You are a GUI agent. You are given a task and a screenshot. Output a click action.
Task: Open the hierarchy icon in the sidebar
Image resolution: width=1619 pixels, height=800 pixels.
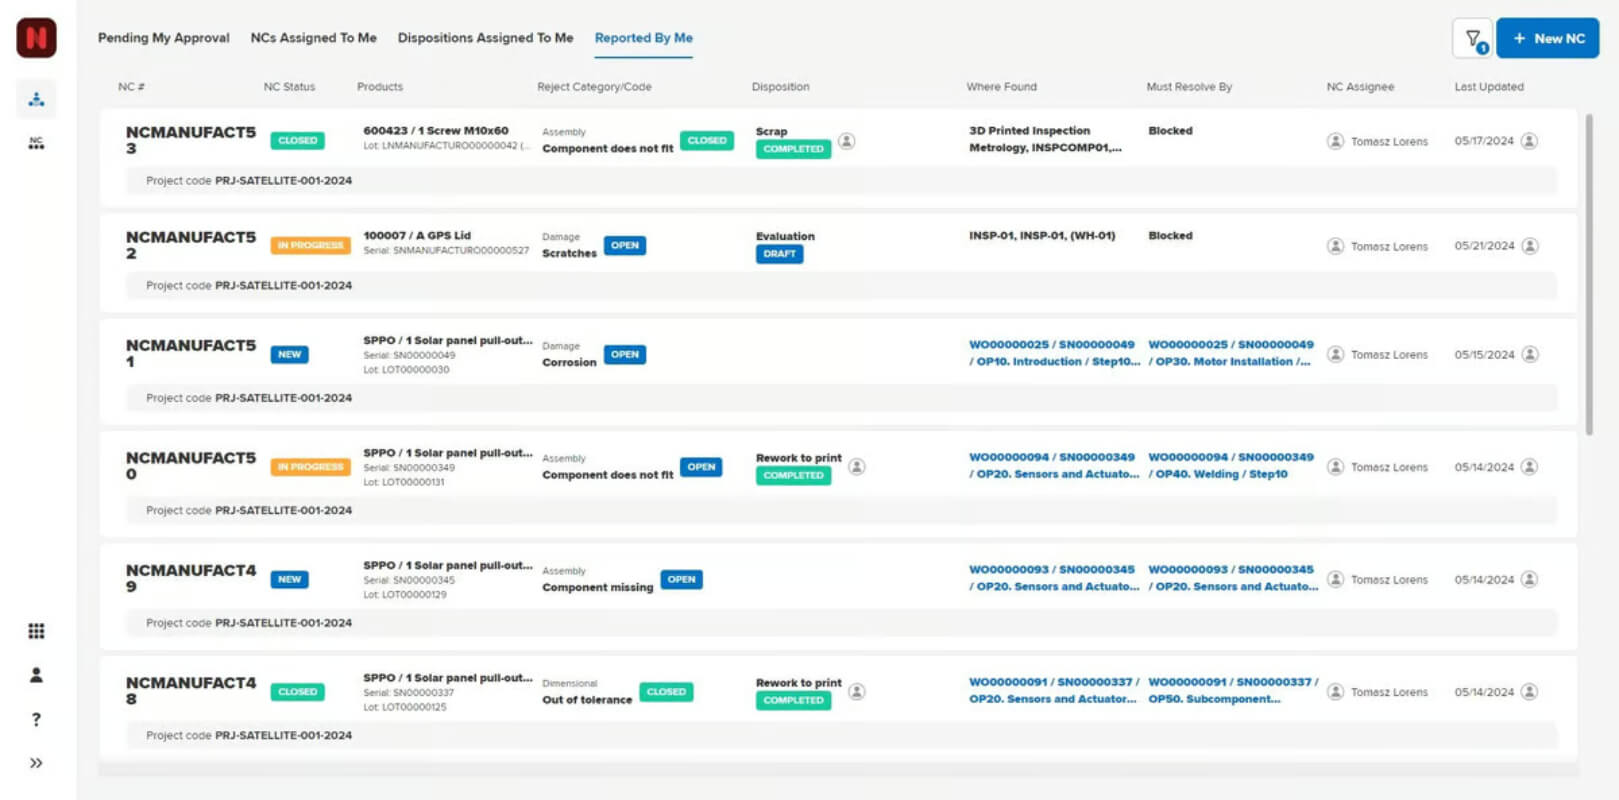tap(36, 99)
